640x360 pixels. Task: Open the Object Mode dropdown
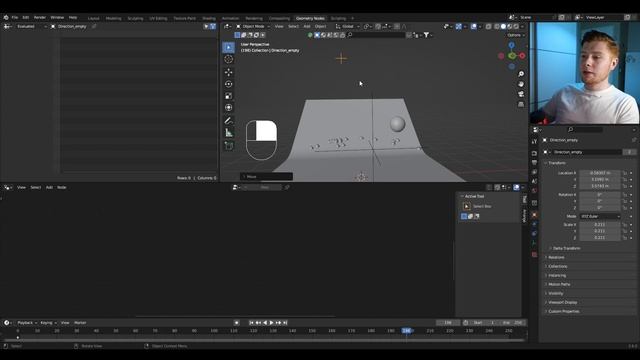point(253,27)
